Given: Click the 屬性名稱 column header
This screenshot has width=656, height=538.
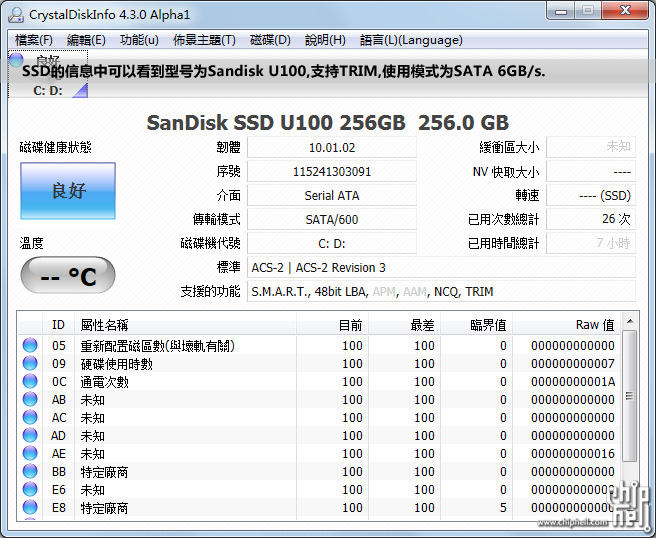Looking at the screenshot, I should point(185,325).
